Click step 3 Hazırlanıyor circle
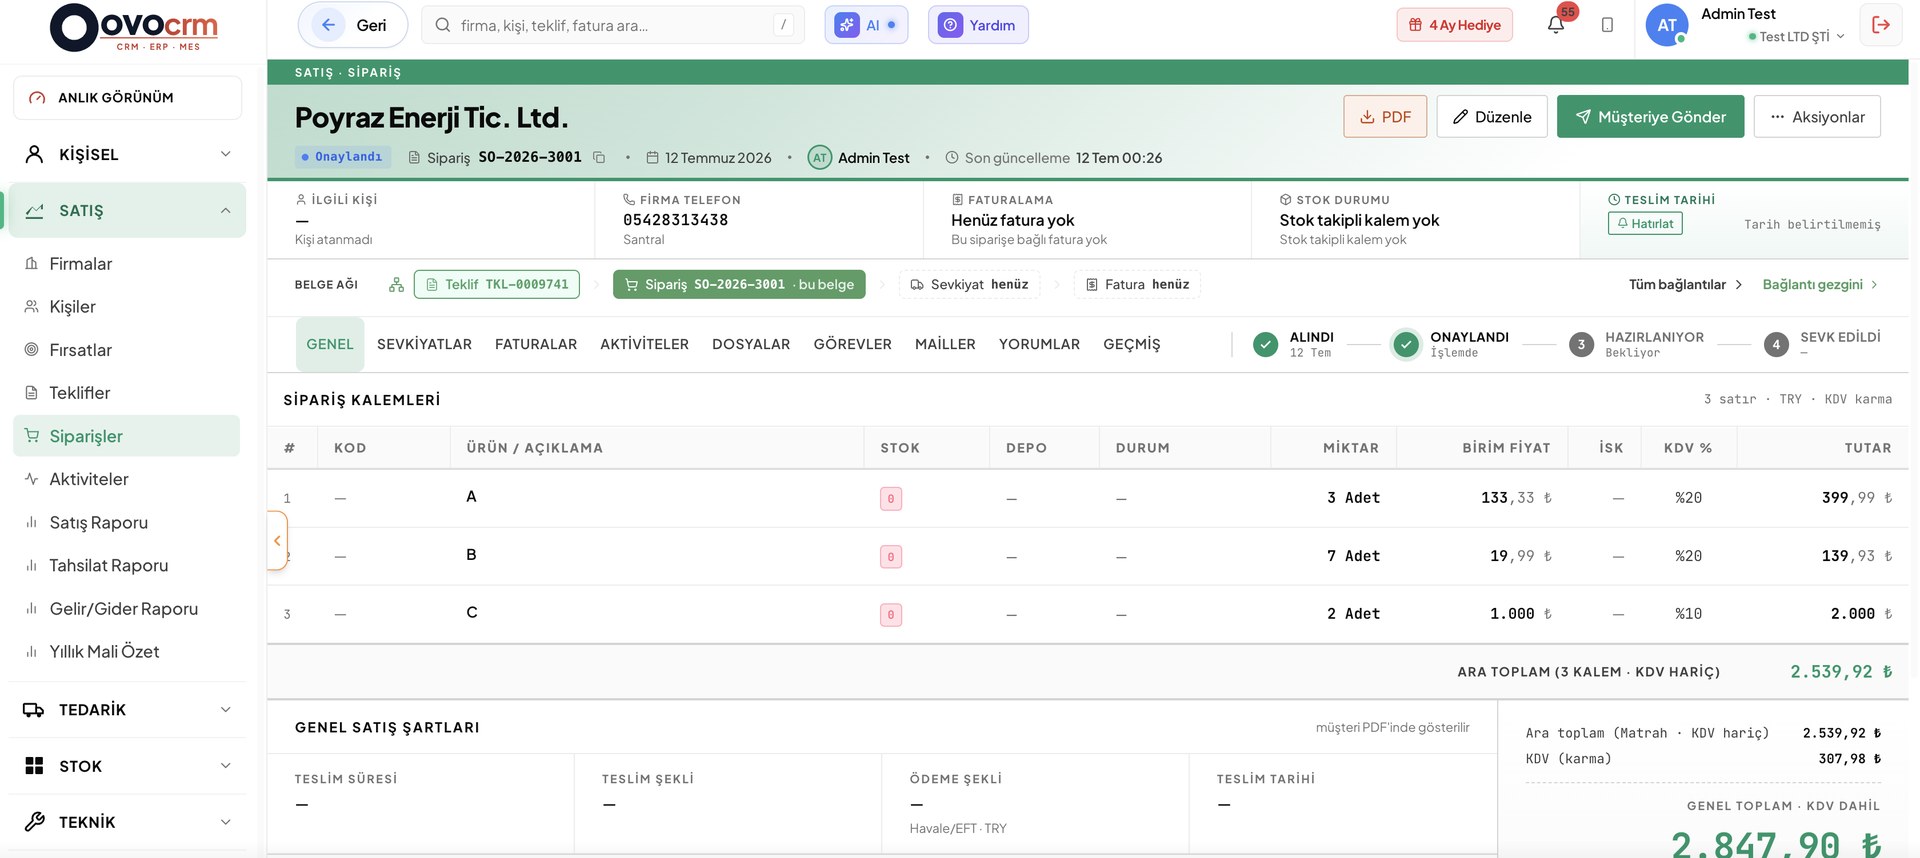 click(x=1581, y=345)
